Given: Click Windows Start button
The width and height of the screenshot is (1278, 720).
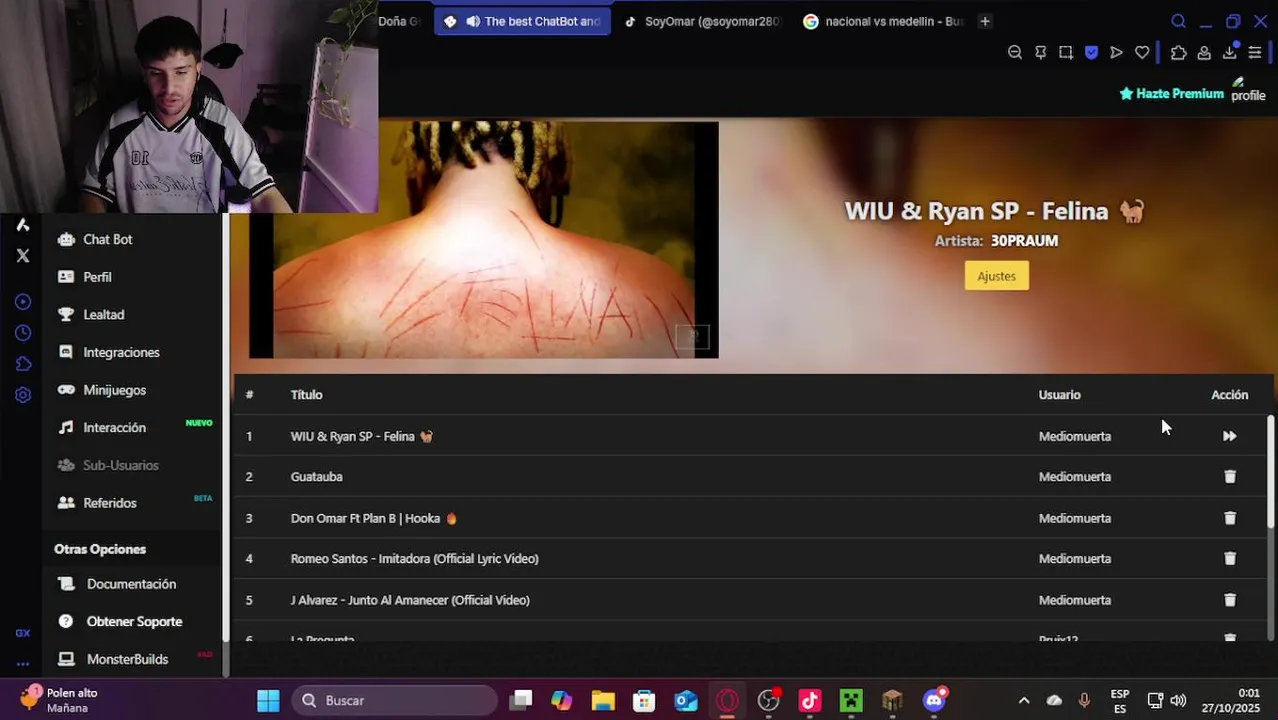Looking at the screenshot, I should [268, 700].
